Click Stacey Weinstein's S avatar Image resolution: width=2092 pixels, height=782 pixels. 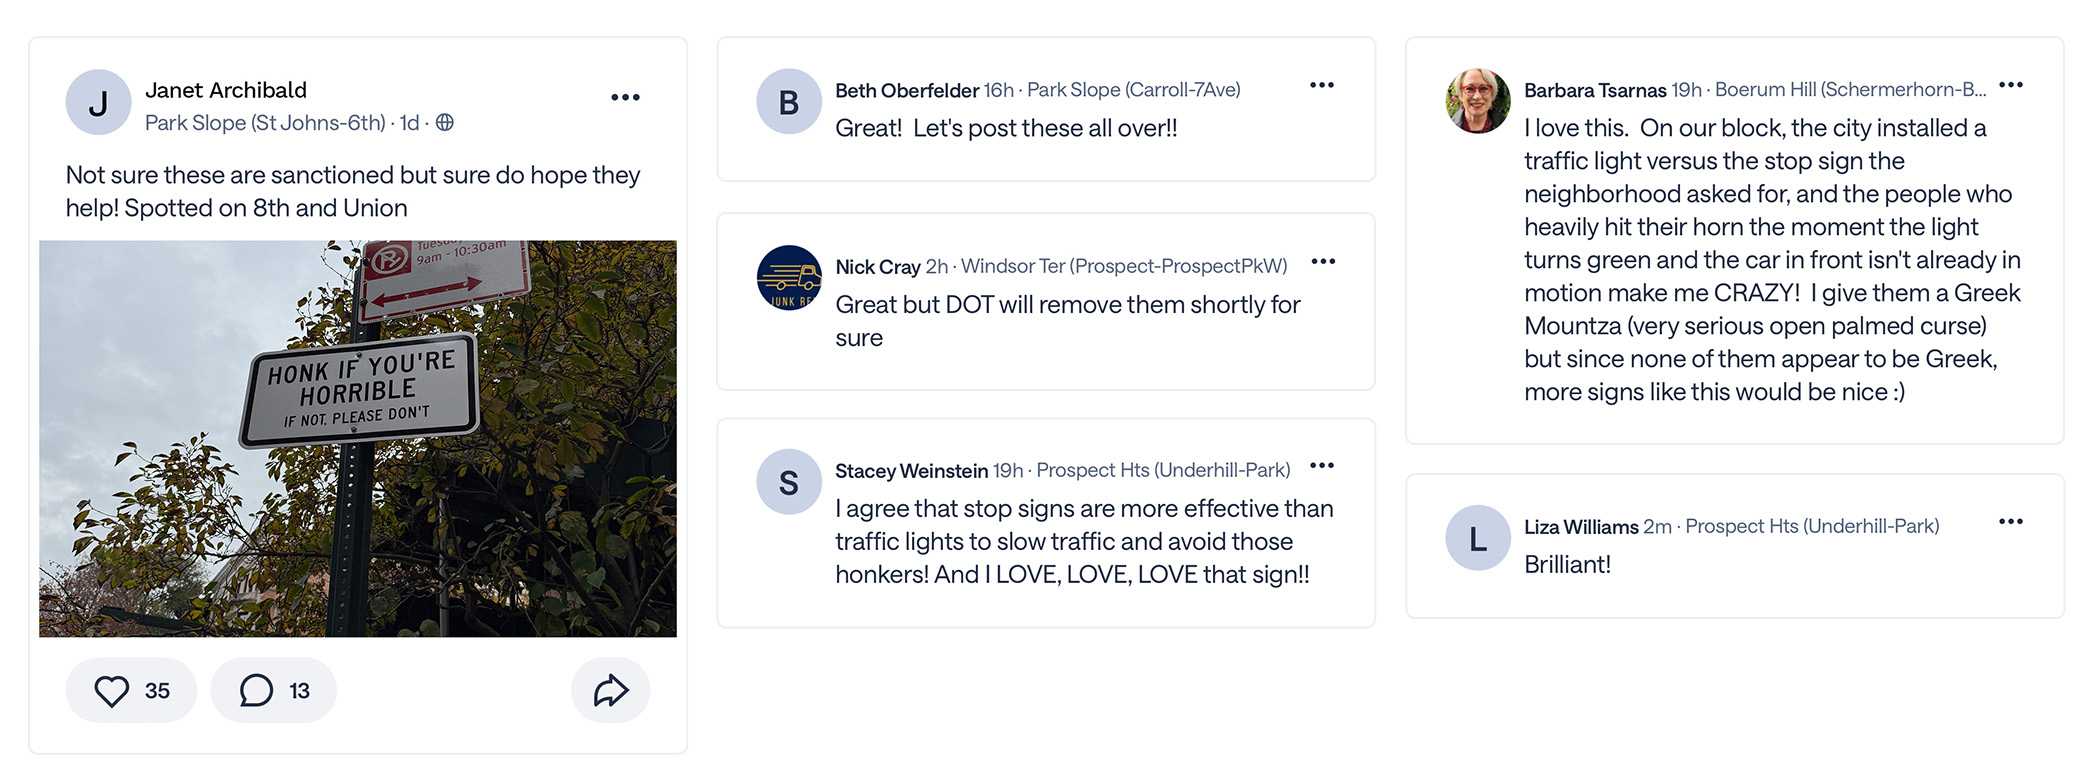pyautogui.click(x=788, y=482)
